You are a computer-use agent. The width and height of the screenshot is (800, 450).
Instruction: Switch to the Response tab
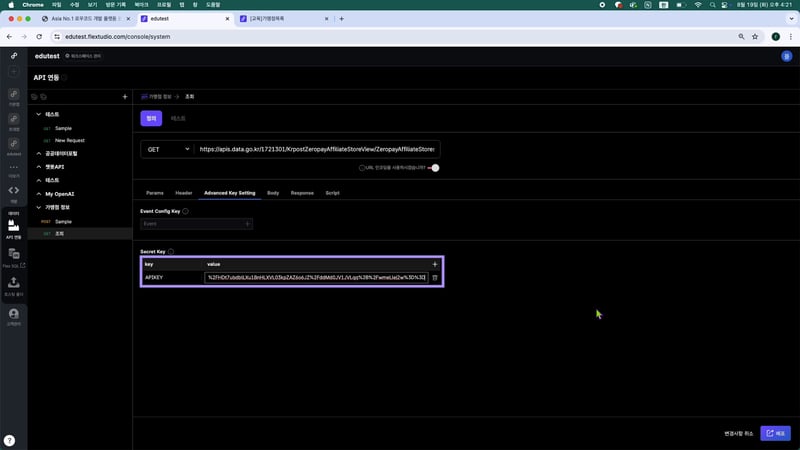[301, 192]
